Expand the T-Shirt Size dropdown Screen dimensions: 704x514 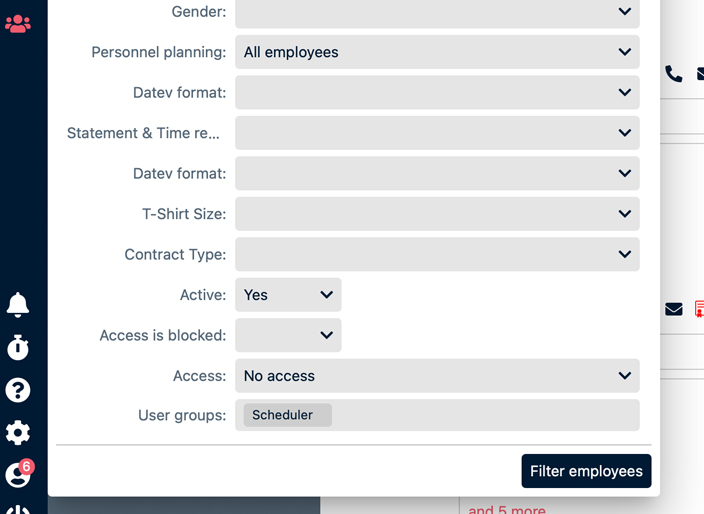pyautogui.click(x=437, y=214)
